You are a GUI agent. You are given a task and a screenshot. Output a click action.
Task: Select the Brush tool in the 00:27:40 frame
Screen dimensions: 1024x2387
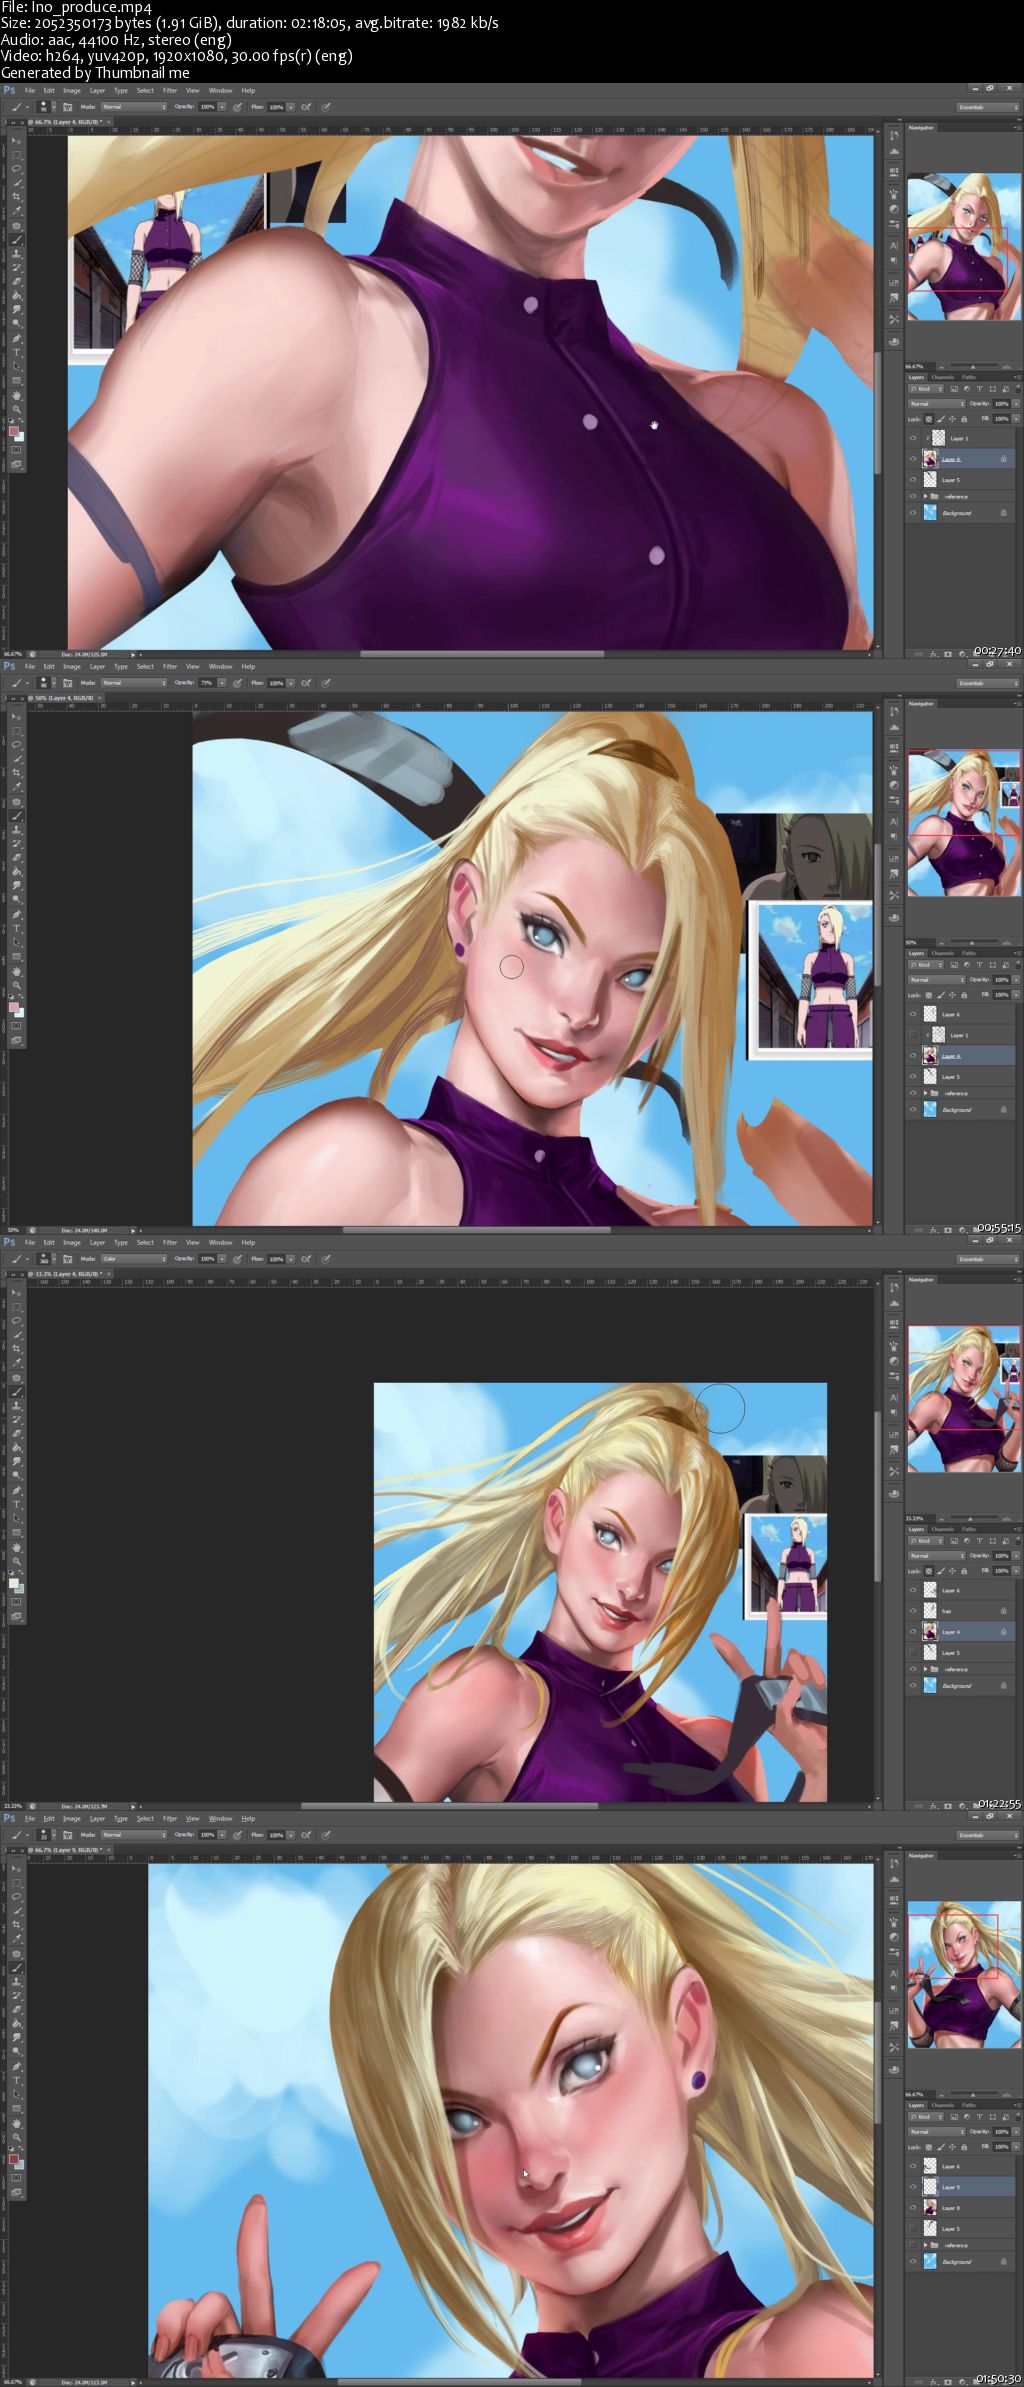(17, 240)
